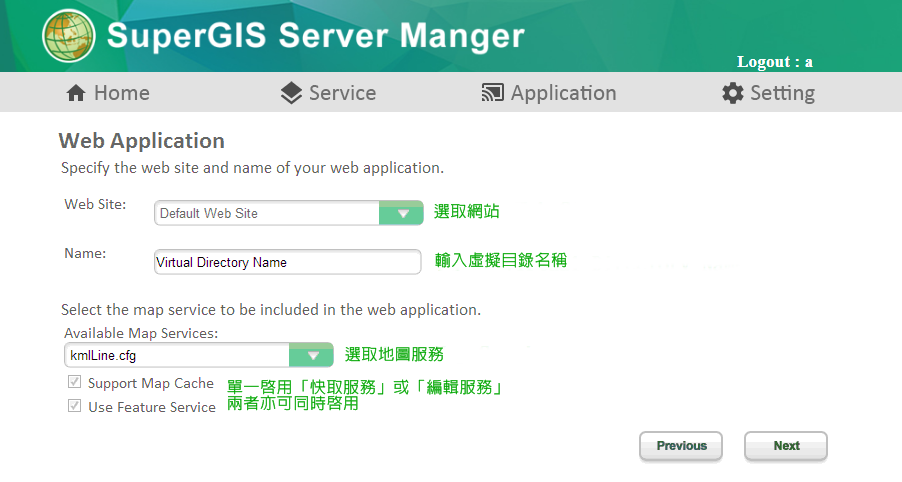
Task: Expand the Web Site dropdown arrow
Action: point(403,213)
